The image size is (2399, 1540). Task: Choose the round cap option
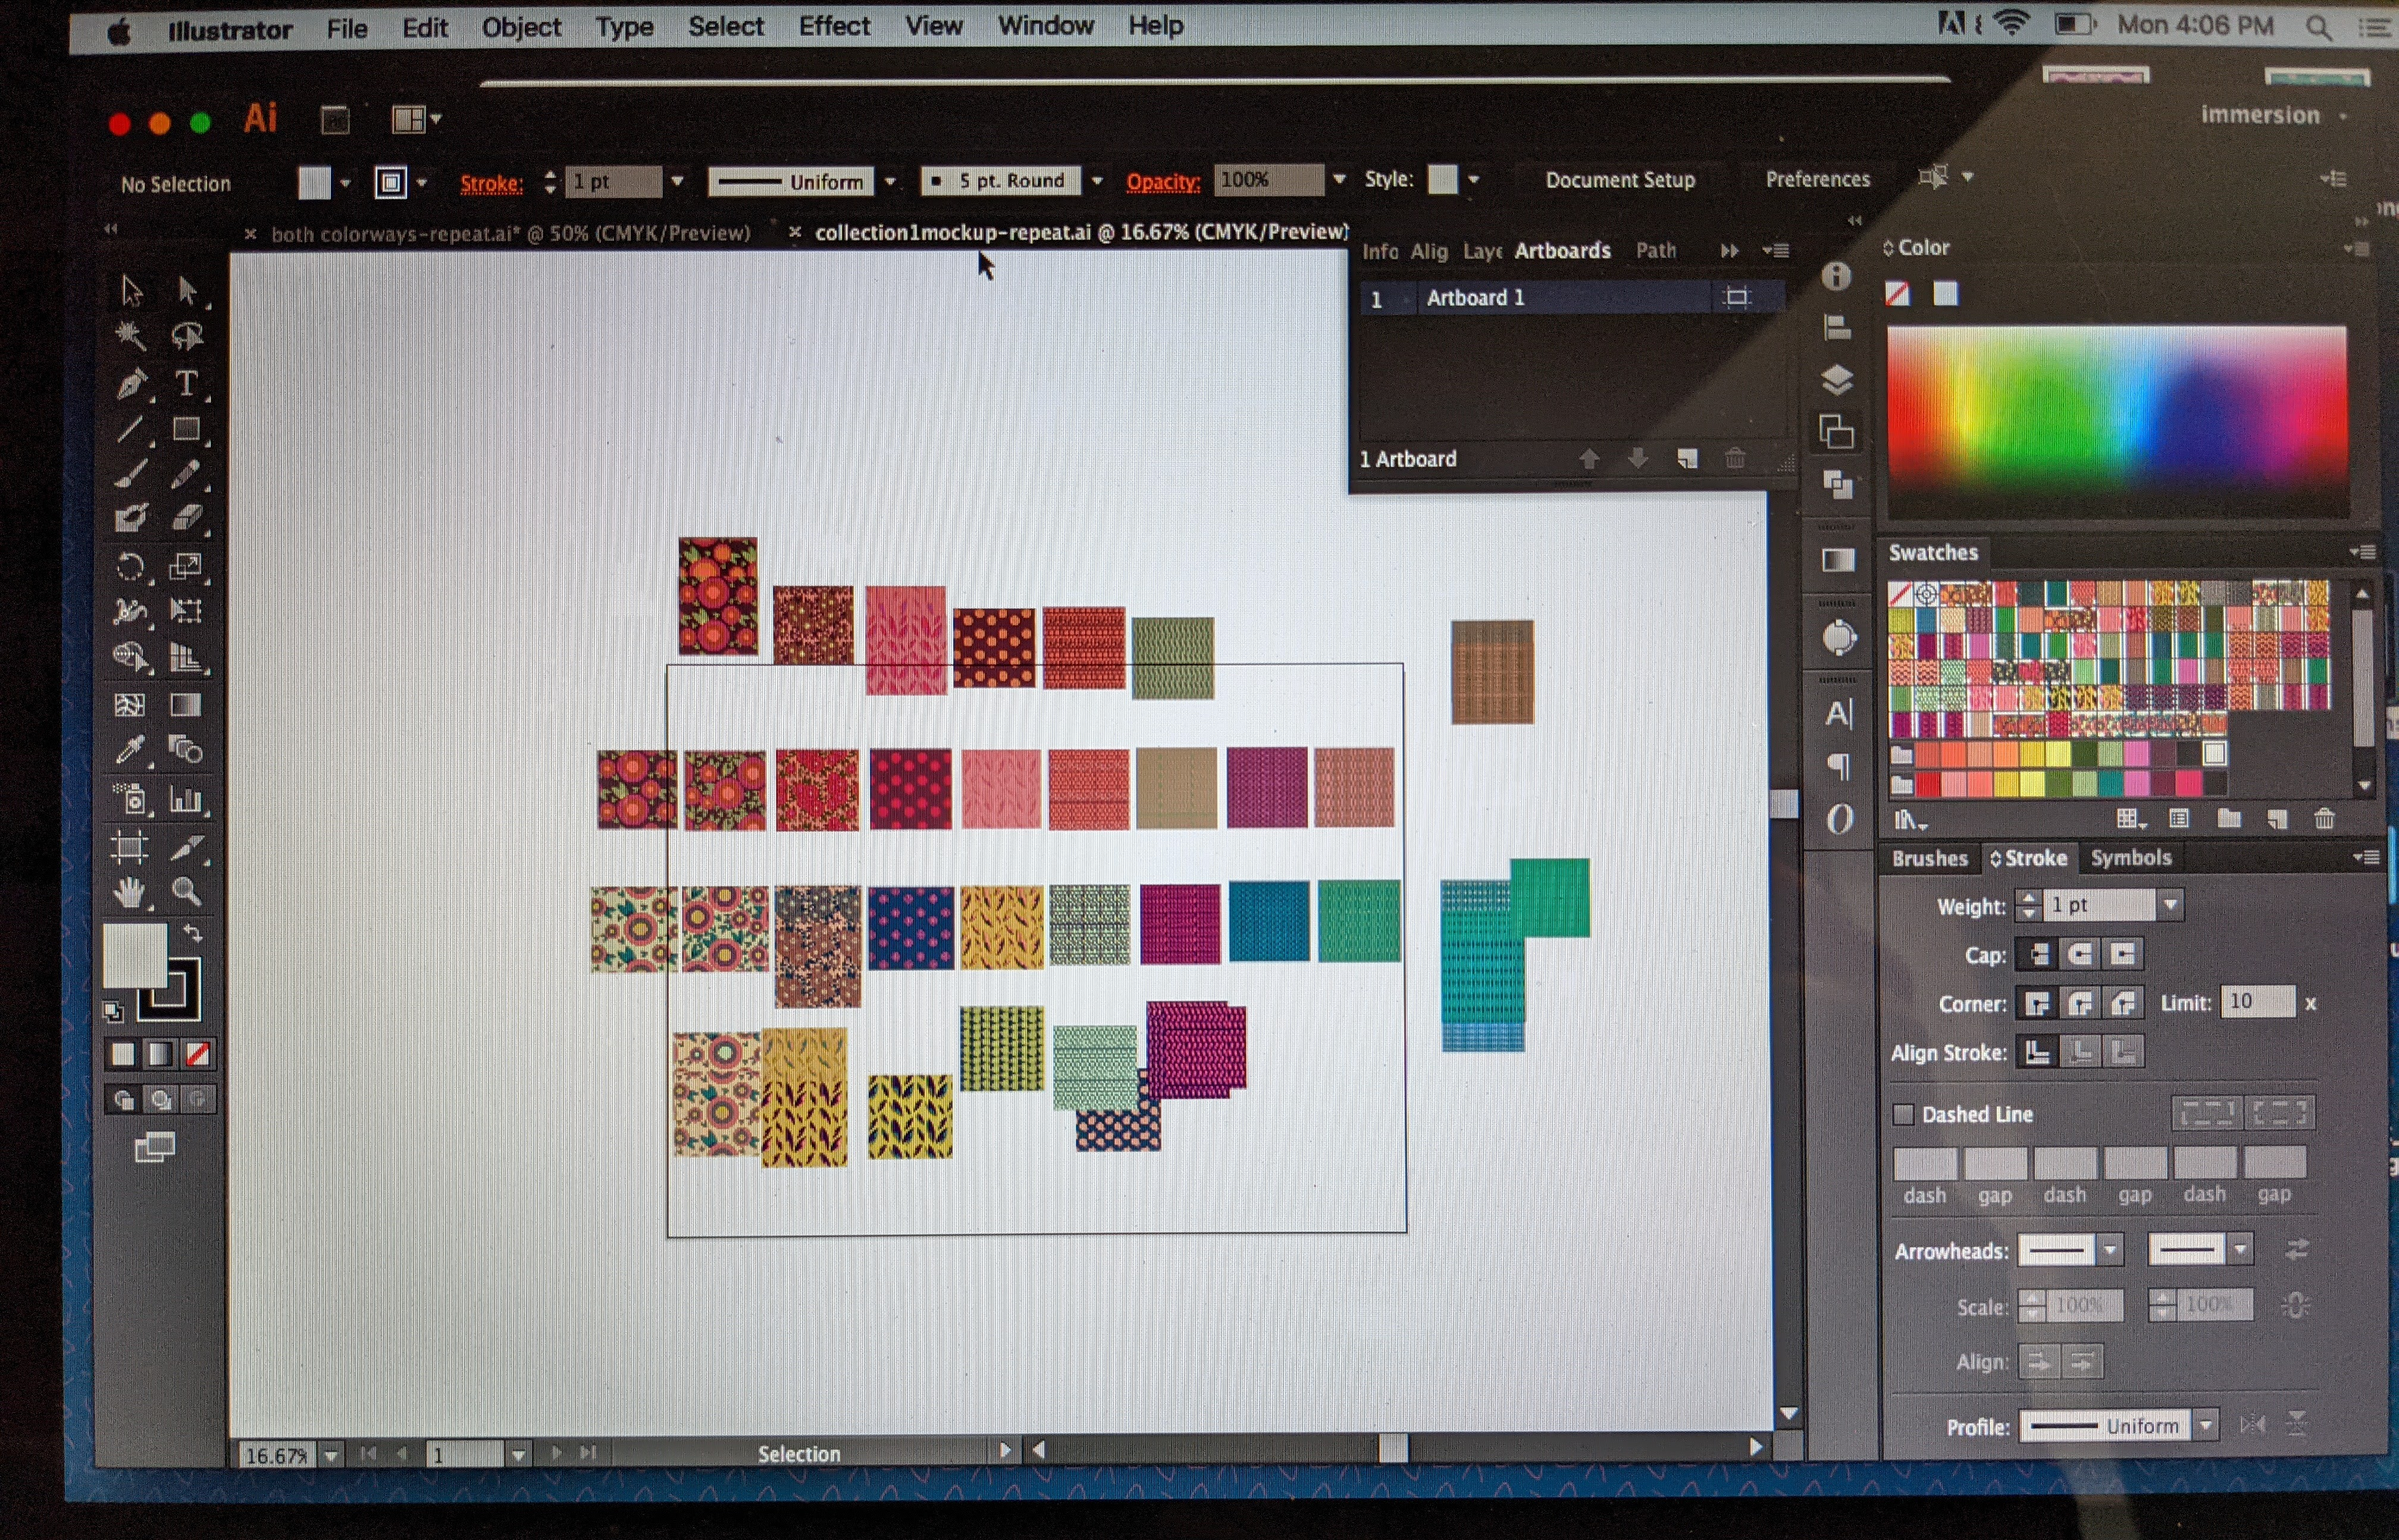2080,955
